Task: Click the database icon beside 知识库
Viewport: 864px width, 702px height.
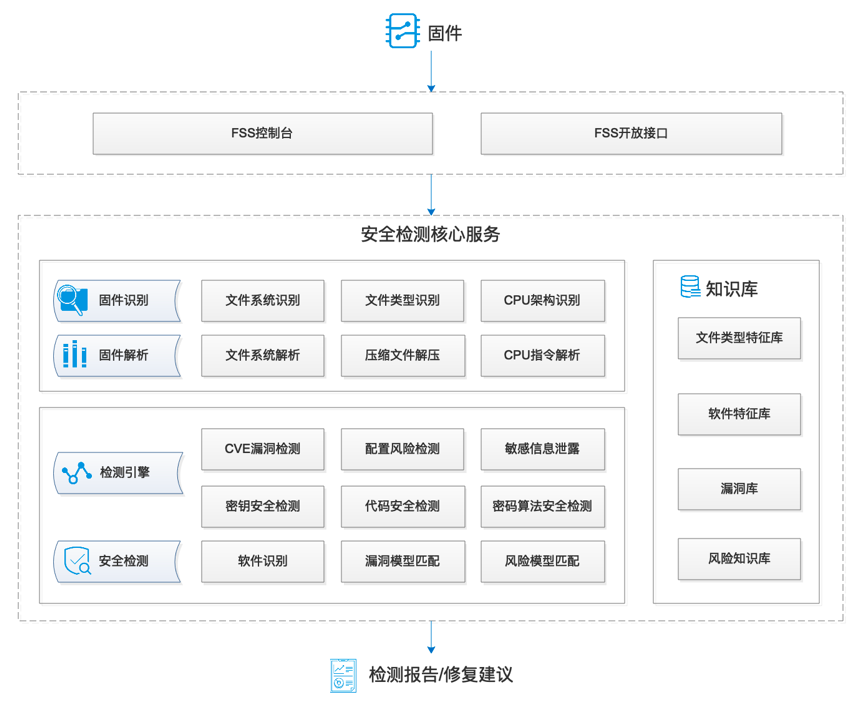Action: 690,287
